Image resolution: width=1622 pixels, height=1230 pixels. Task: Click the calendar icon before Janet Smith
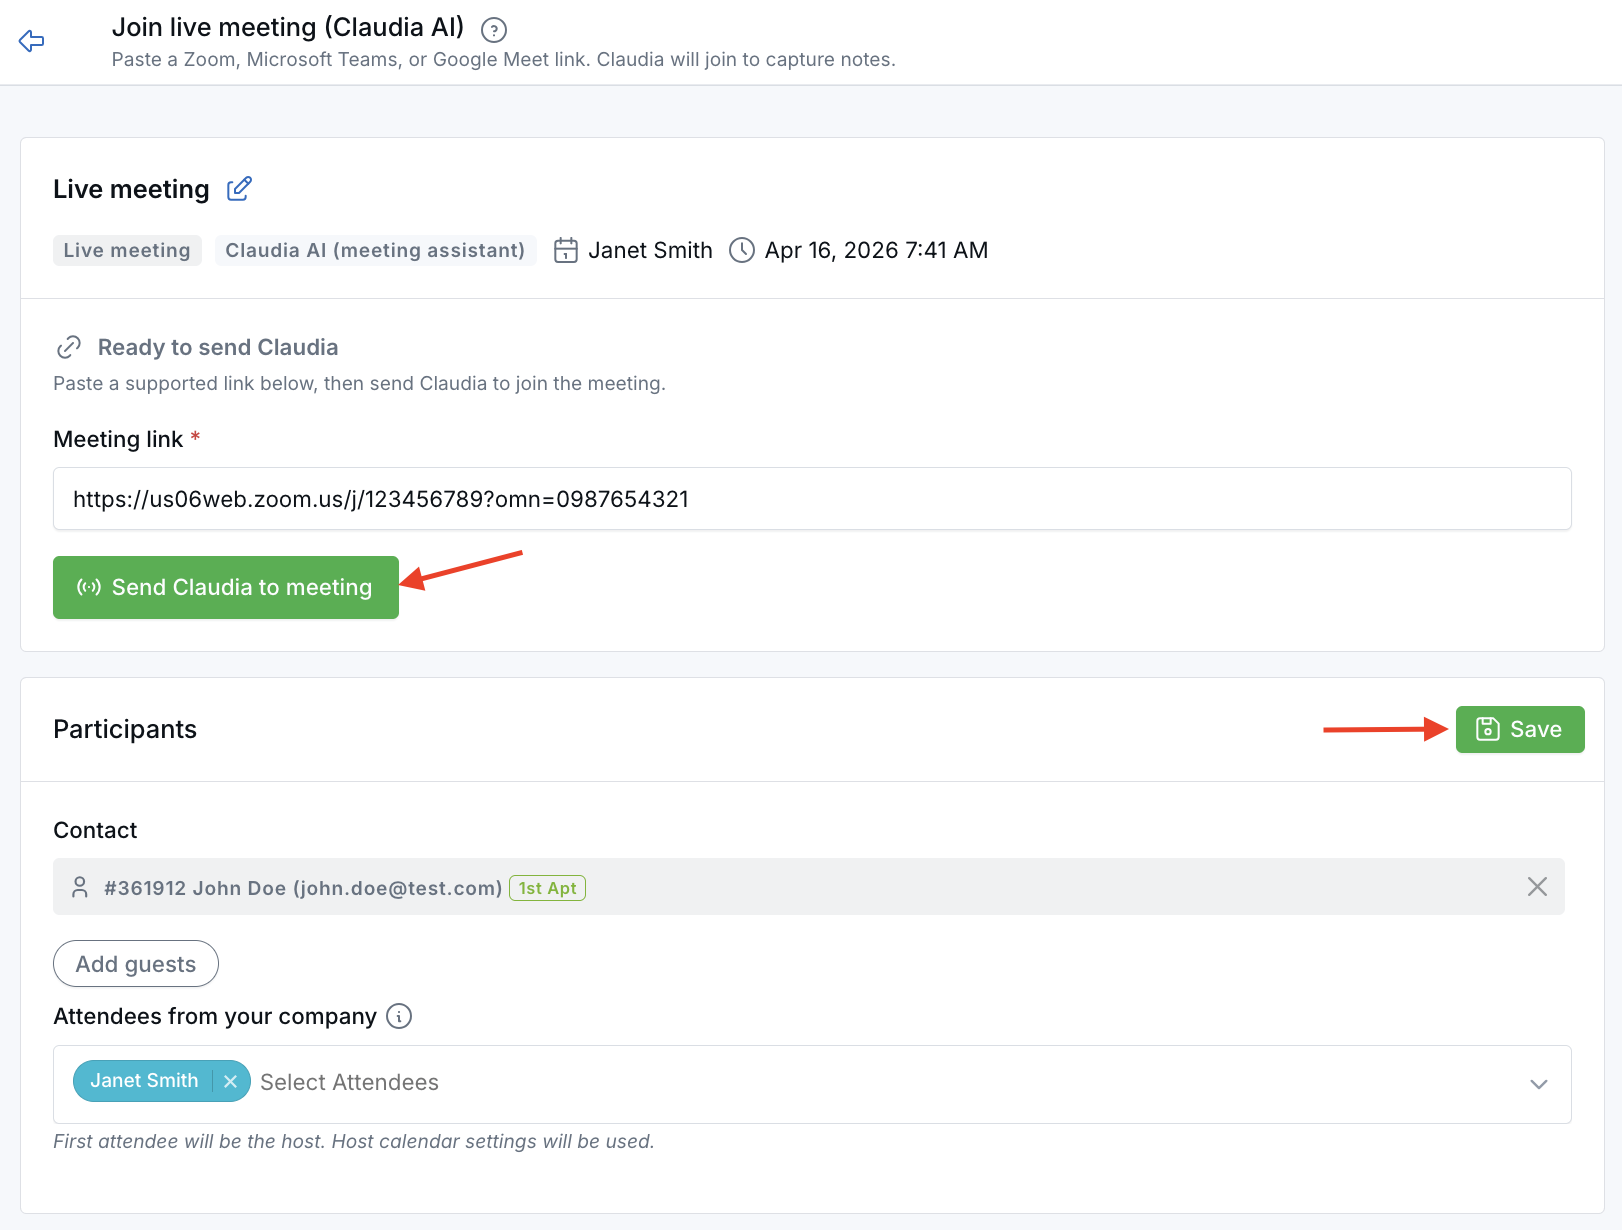pyautogui.click(x=565, y=250)
